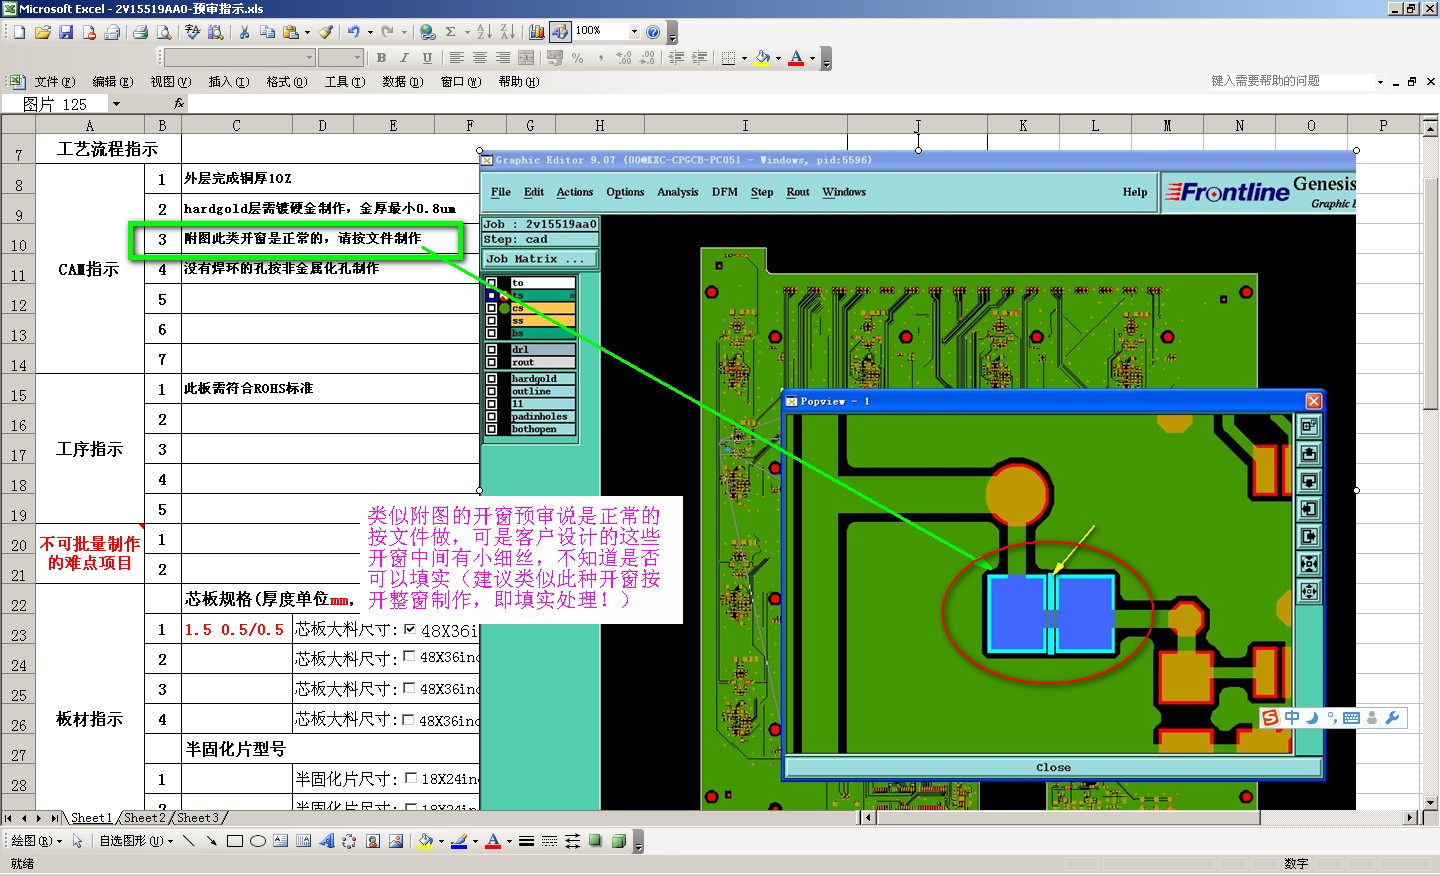Open Print Preview from the toolbar

click(x=163, y=32)
